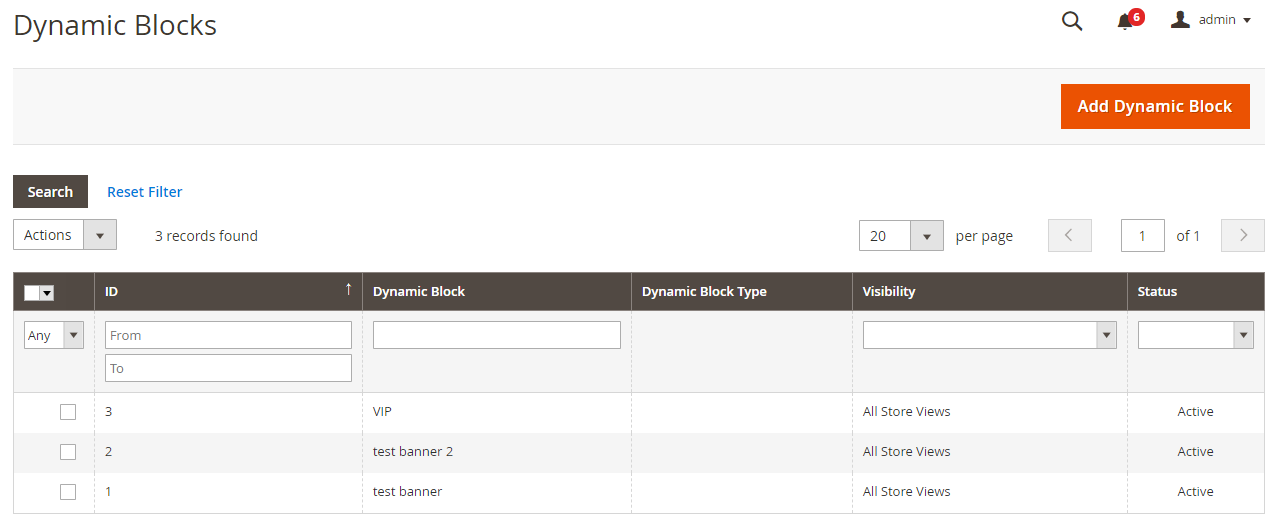
Task: Go to next page arrow
Action: tap(1243, 235)
